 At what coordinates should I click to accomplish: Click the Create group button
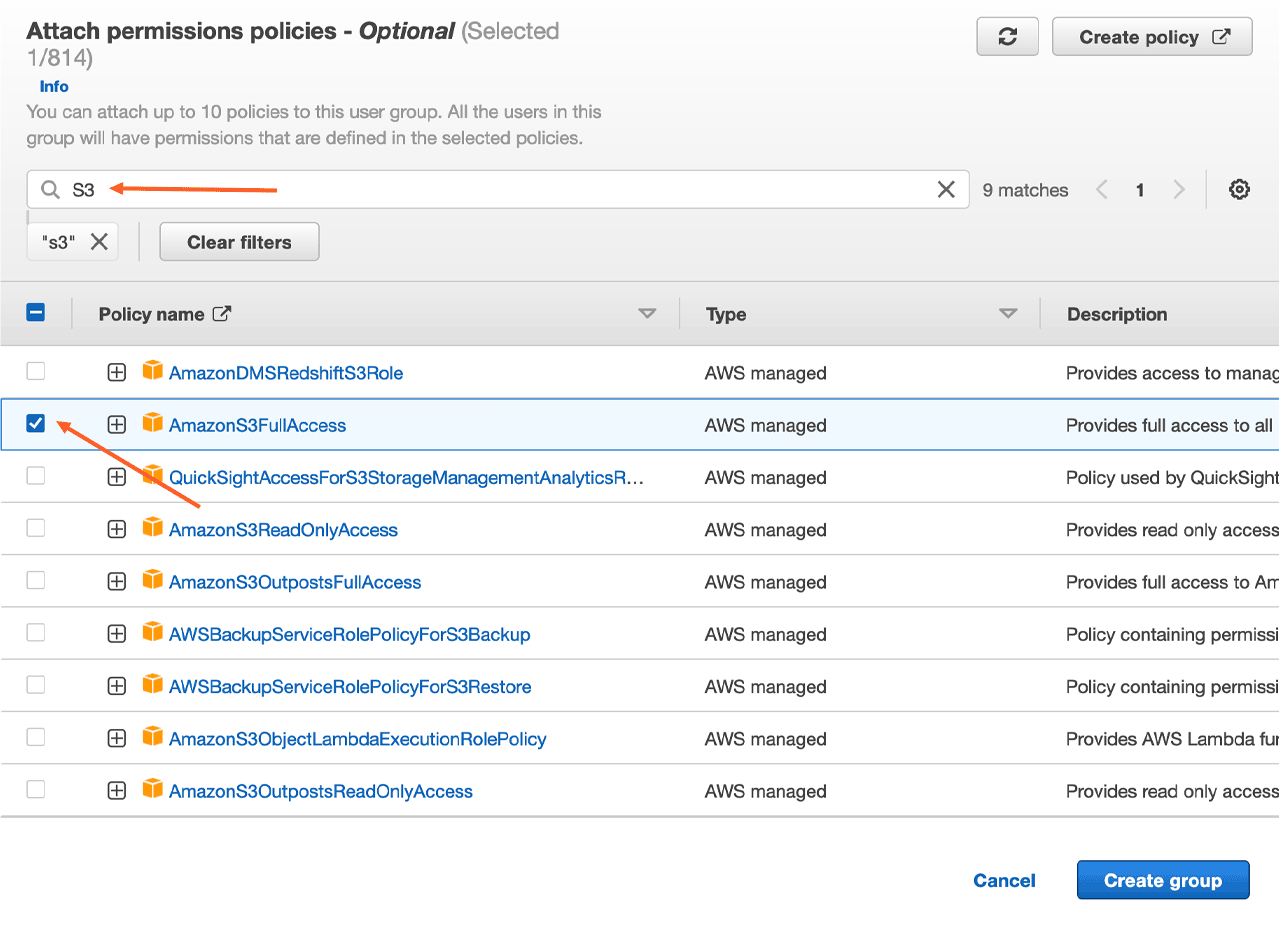pos(1162,880)
